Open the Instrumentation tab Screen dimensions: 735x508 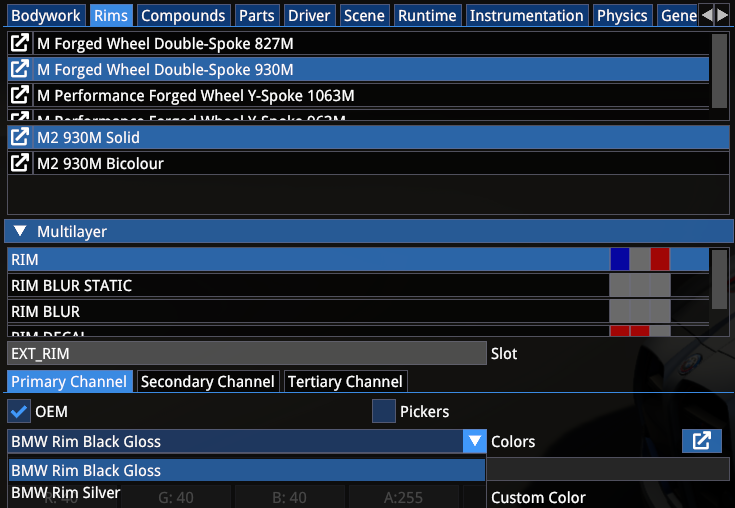pyautogui.click(x=527, y=15)
